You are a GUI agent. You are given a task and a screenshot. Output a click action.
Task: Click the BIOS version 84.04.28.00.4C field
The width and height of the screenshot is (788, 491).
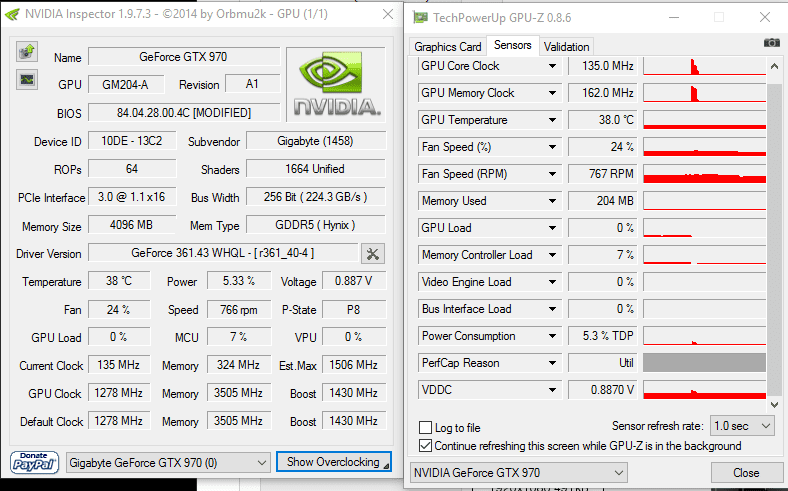184,113
